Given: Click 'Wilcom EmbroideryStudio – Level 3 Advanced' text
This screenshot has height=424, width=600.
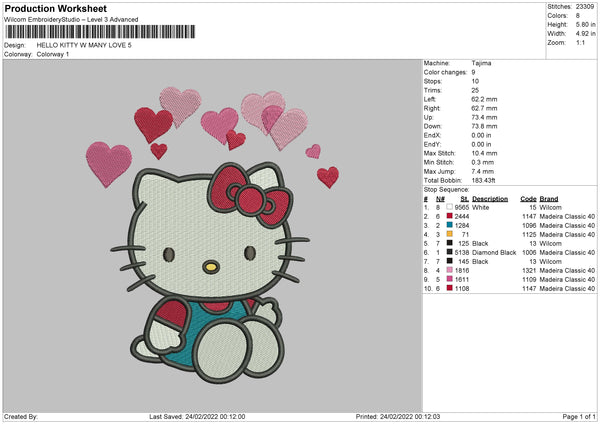Looking at the screenshot, I should (71, 20).
